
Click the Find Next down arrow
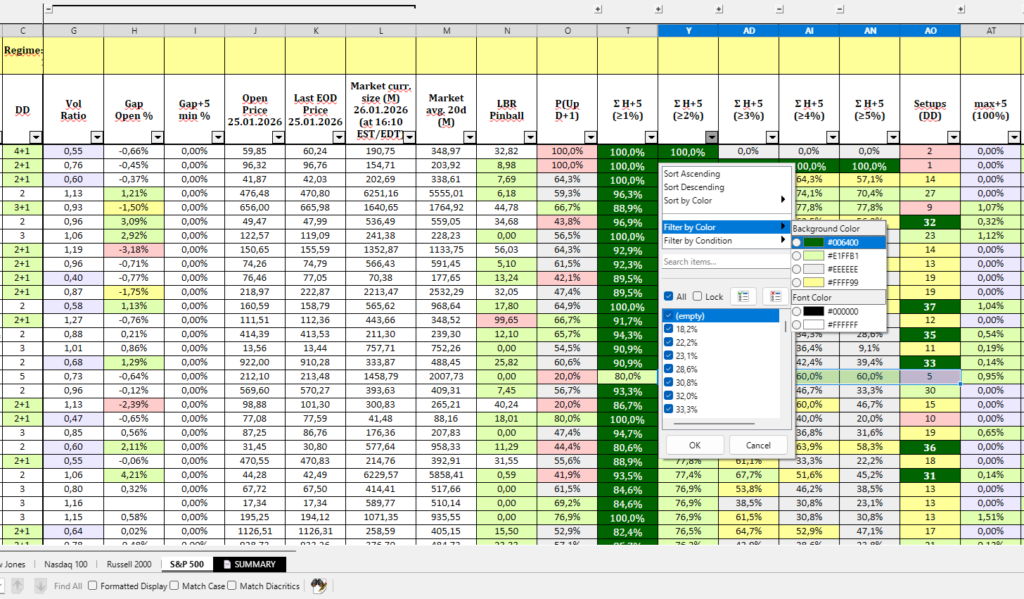[38, 586]
